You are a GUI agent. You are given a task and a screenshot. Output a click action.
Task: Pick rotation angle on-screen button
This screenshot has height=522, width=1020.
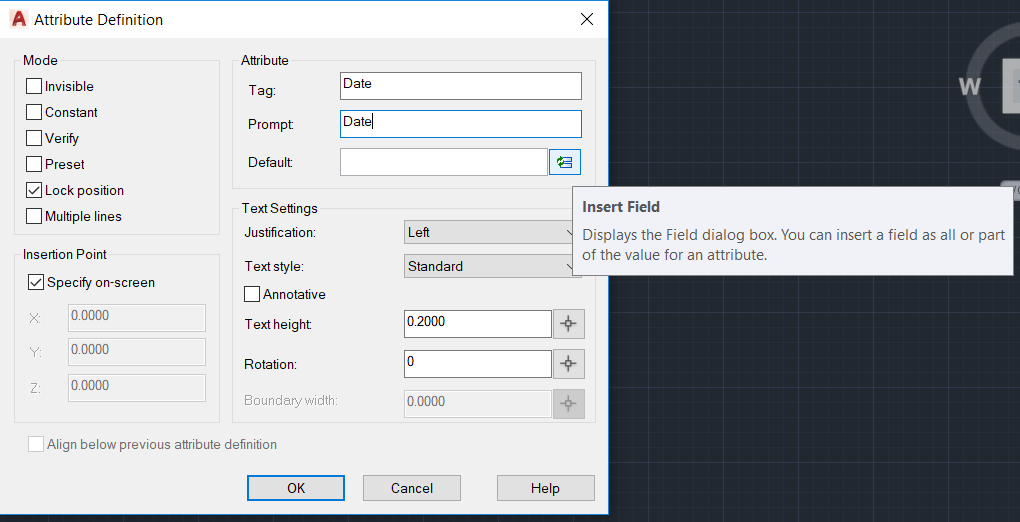pyautogui.click(x=569, y=364)
